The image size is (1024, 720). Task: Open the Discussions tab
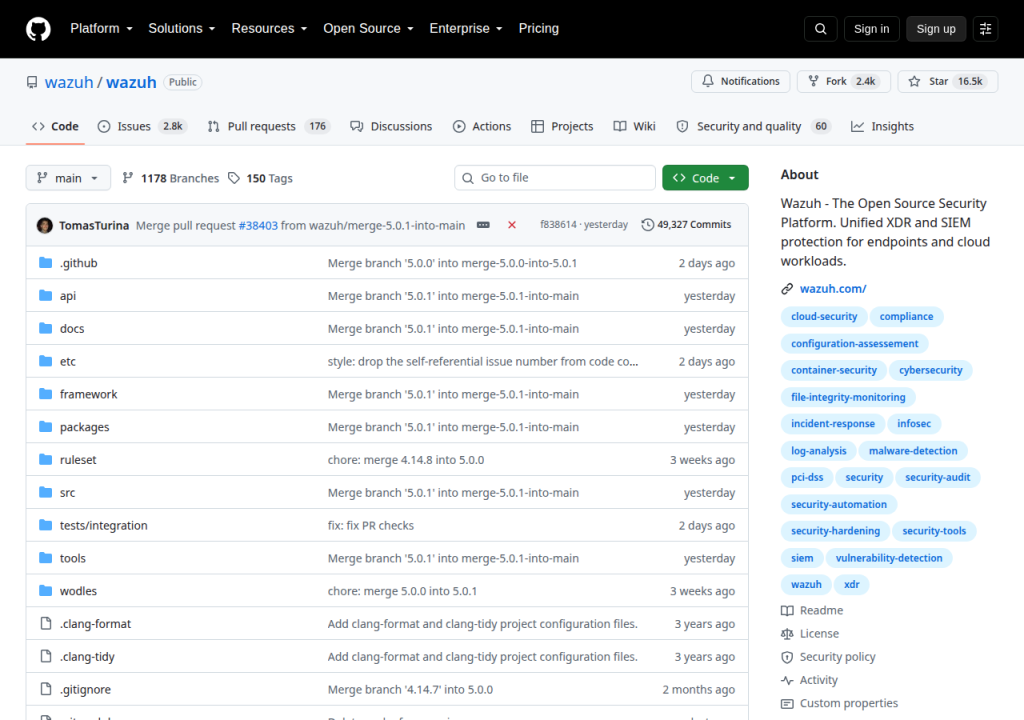tap(391, 127)
